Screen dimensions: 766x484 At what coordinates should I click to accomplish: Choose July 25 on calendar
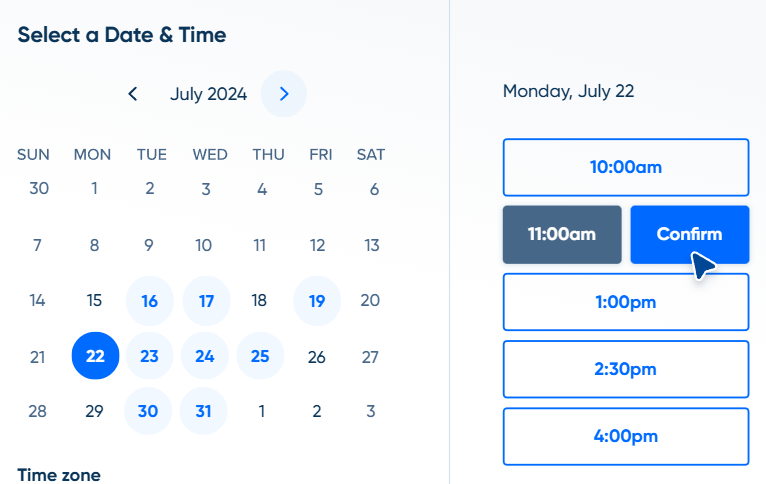tap(261, 357)
